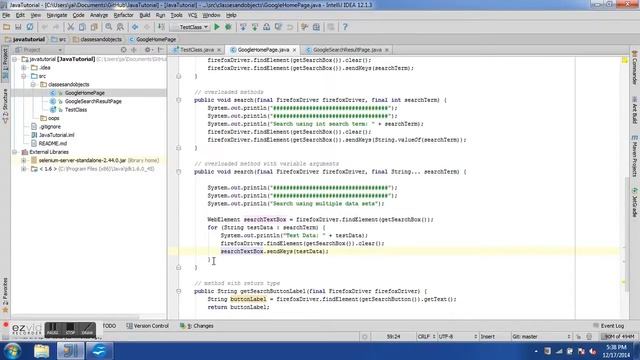The height and width of the screenshot is (360, 640).
Task: Collapse the src folder node
Action: point(24,76)
